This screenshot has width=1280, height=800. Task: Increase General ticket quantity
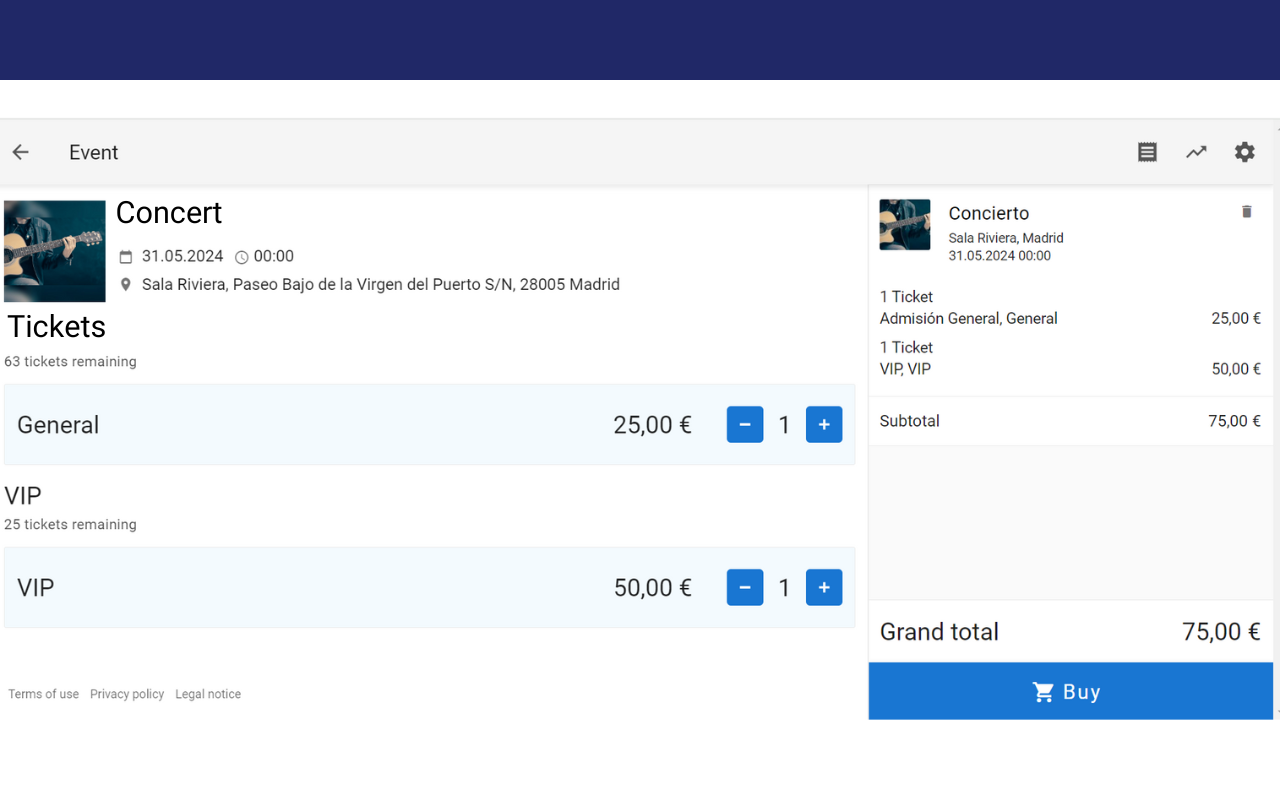tap(823, 425)
